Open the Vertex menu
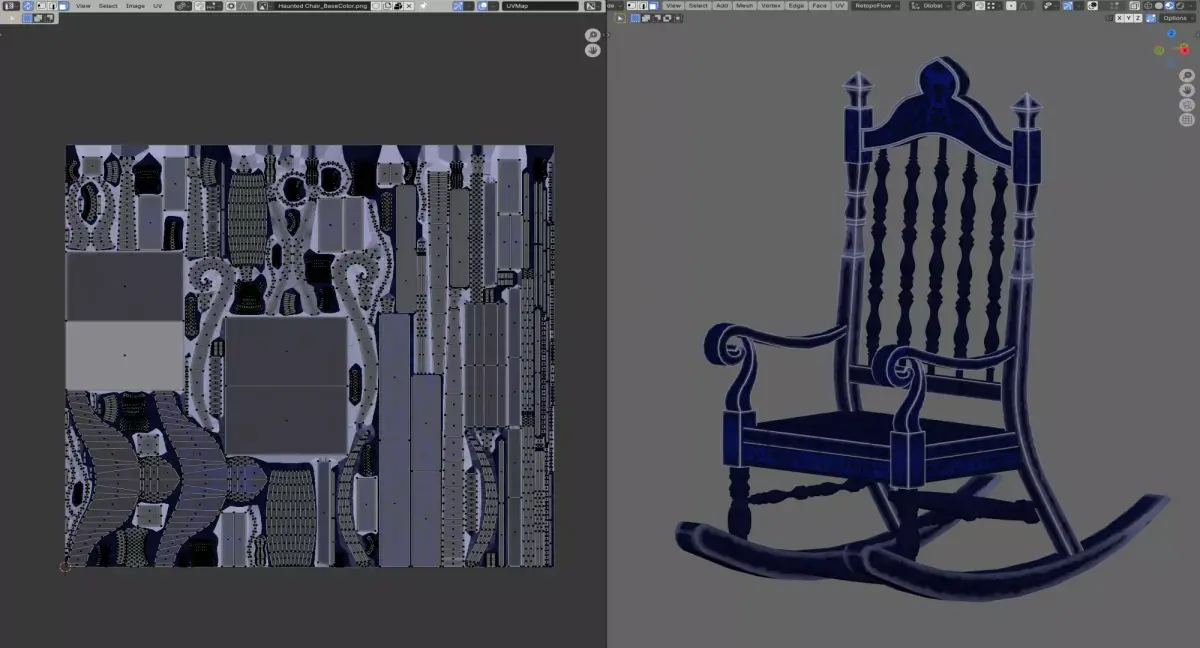1200x648 pixels. 771,6
